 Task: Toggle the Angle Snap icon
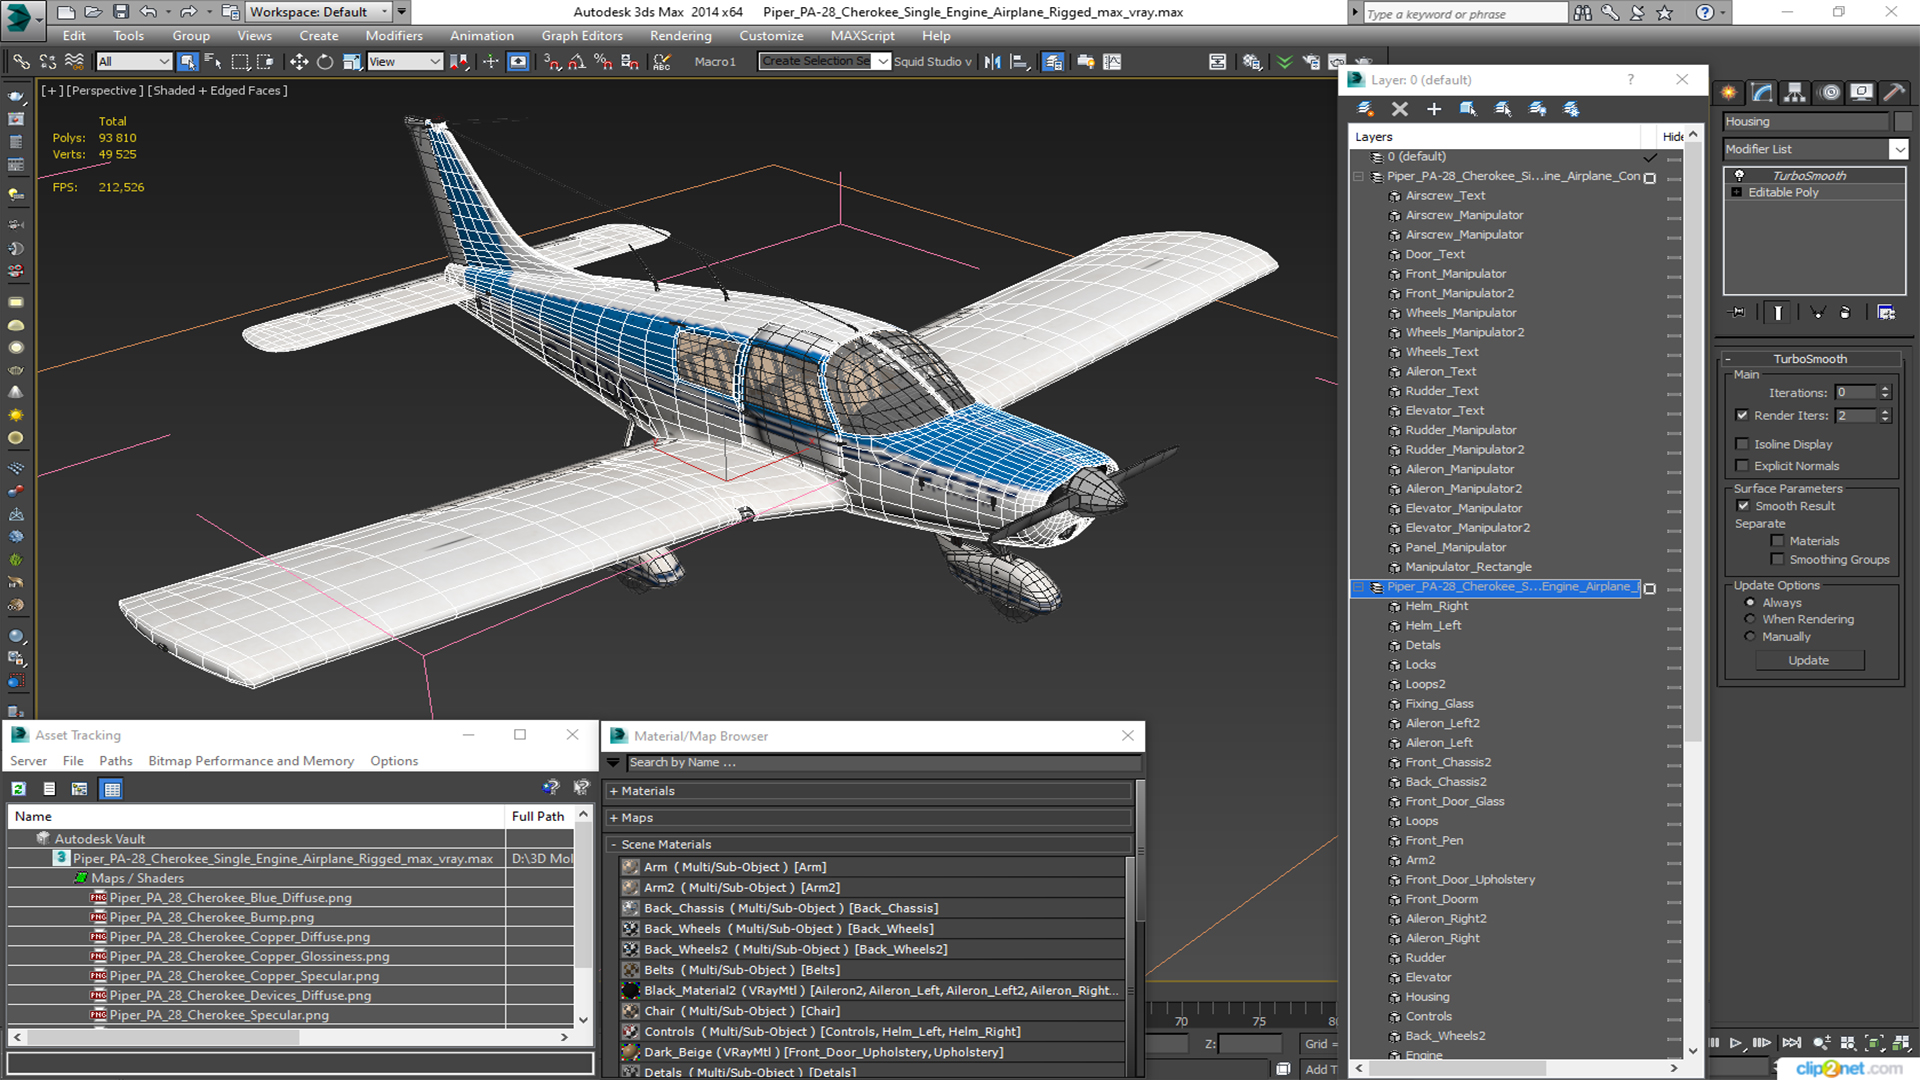pos(577,62)
